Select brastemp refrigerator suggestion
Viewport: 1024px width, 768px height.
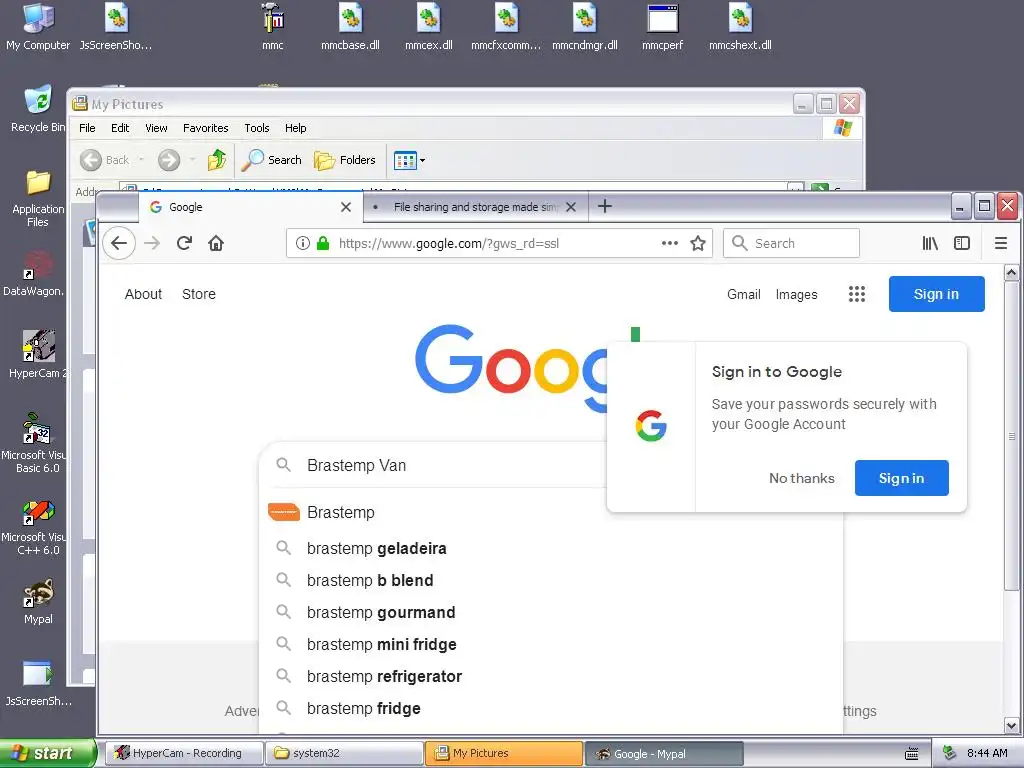[x=551, y=676]
